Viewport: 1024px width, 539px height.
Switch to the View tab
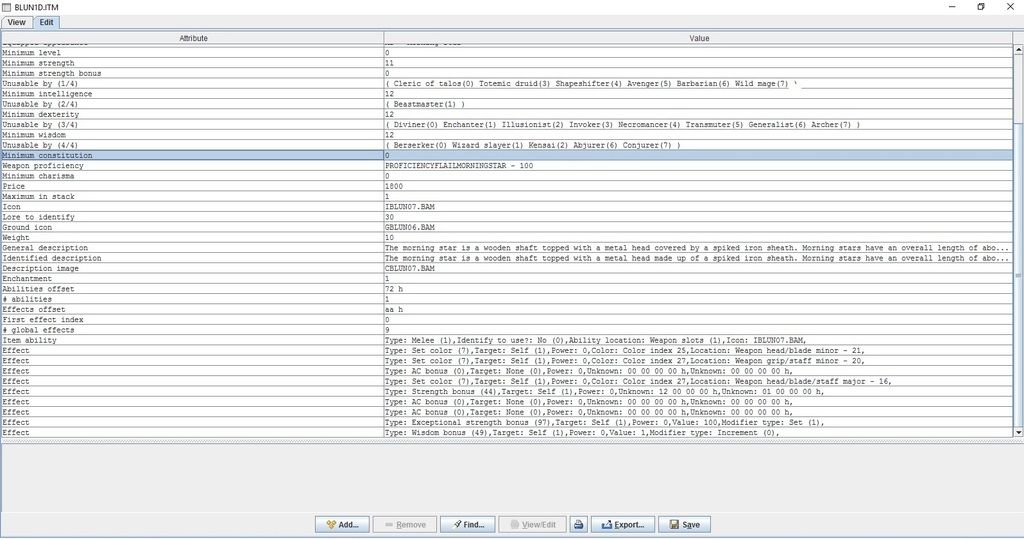pos(16,22)
